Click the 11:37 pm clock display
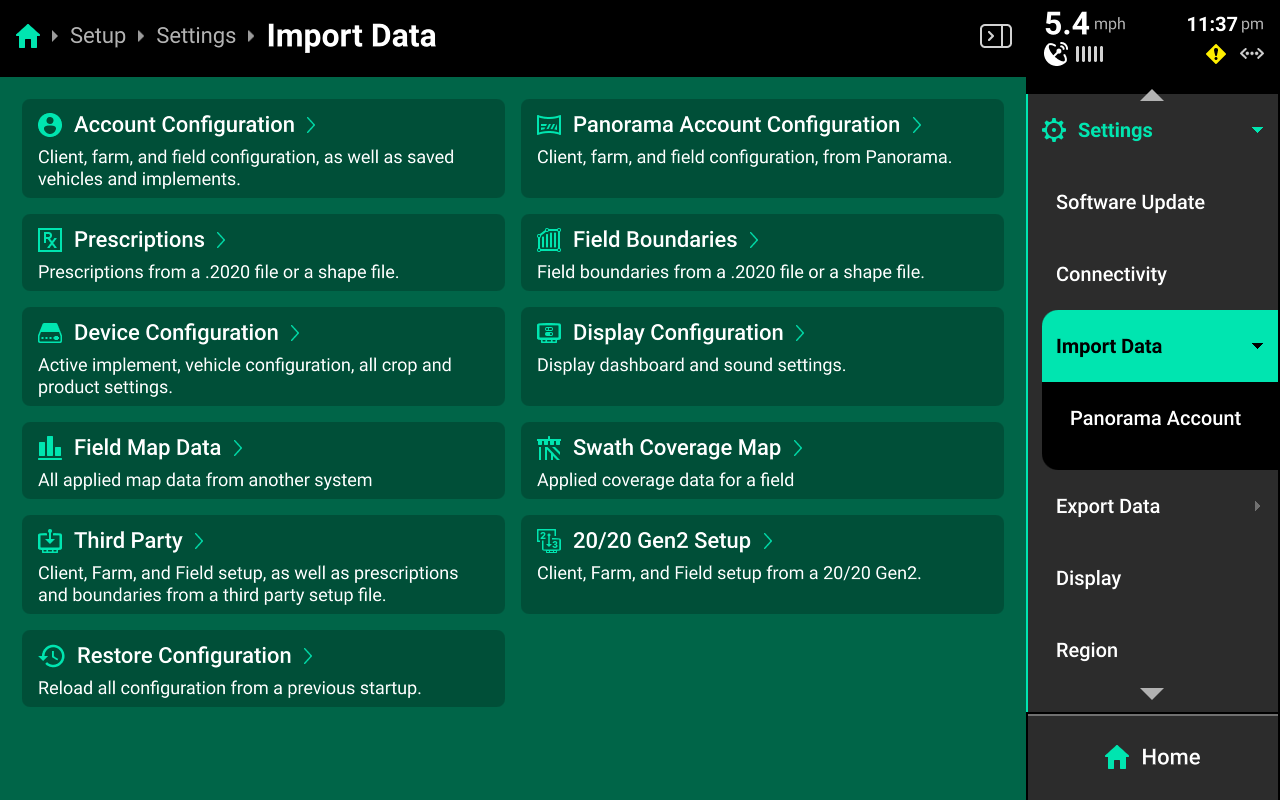Viewport: 1280px width, 800px height. (1225, 24)
